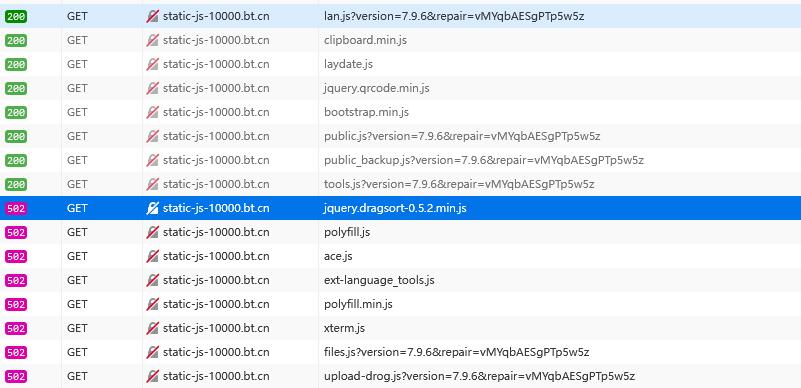Select the ext-language_tools.js file name

(x=379, y=280)
